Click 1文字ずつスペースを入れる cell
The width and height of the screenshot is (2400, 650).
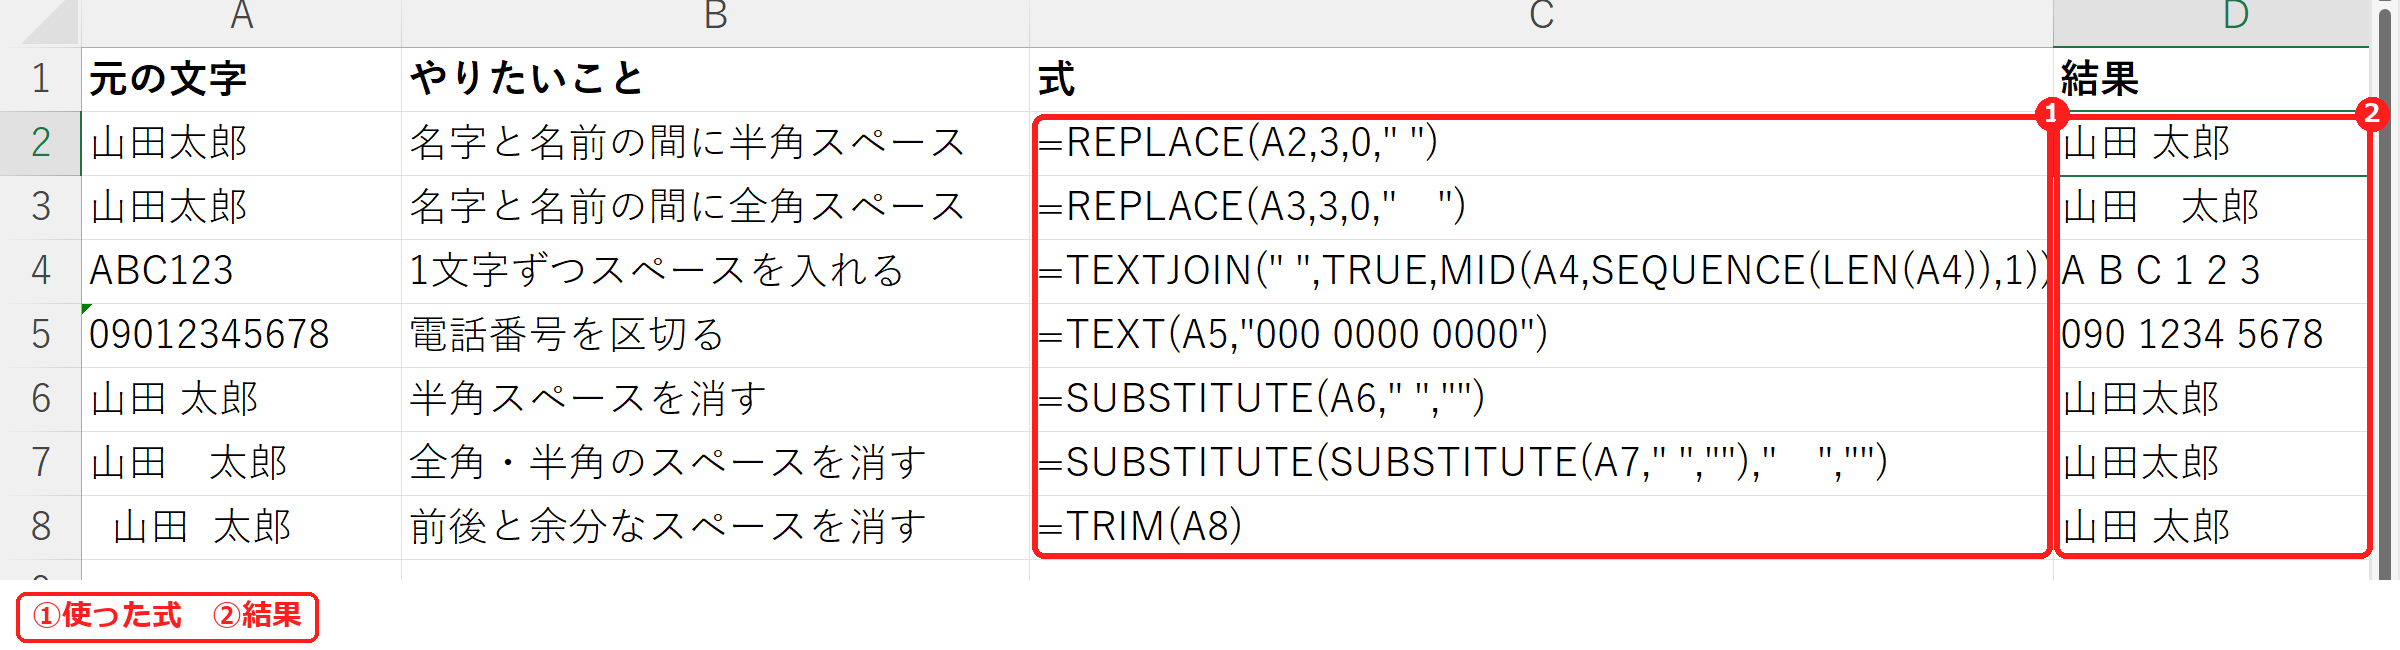click(x=715, y=271)
